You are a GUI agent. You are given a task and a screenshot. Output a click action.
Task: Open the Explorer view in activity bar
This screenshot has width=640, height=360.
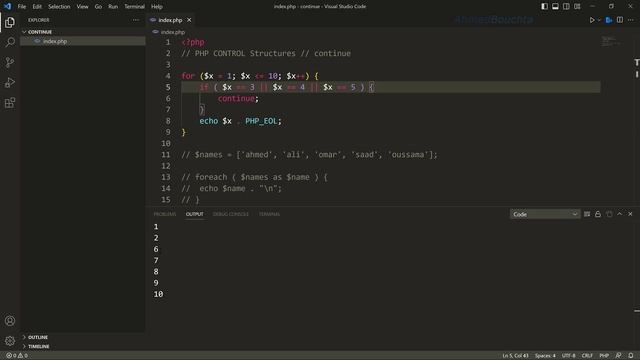click(10, 22)
